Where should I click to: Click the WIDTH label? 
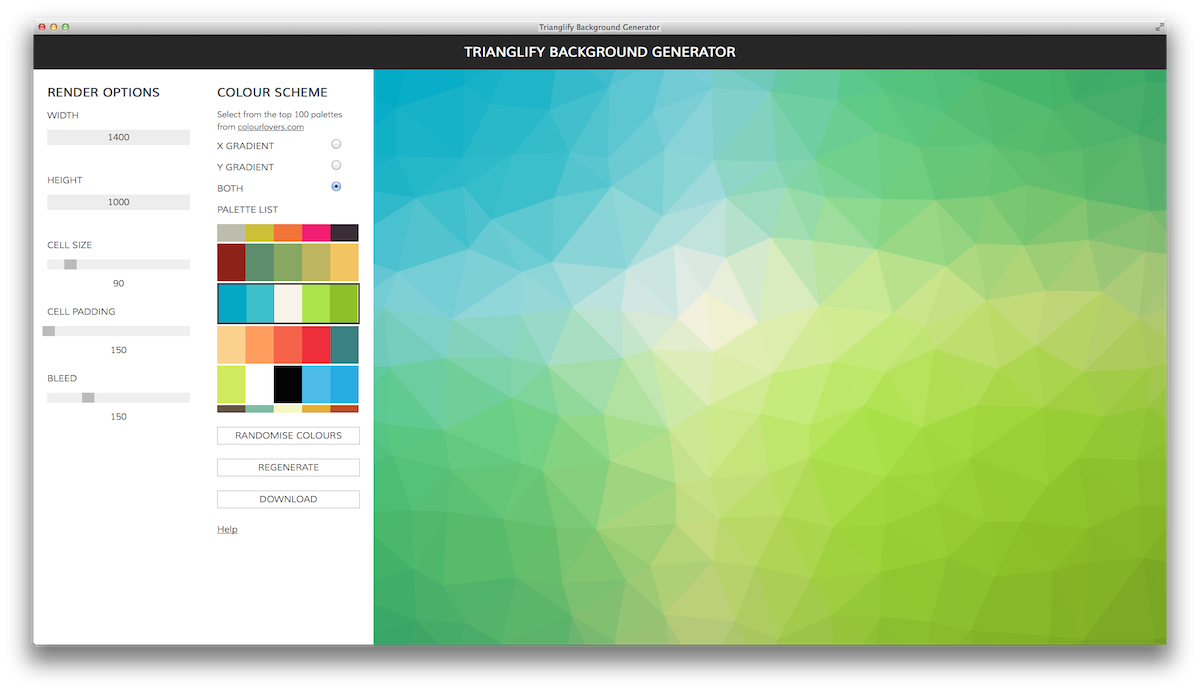click(x=63, y=116)
